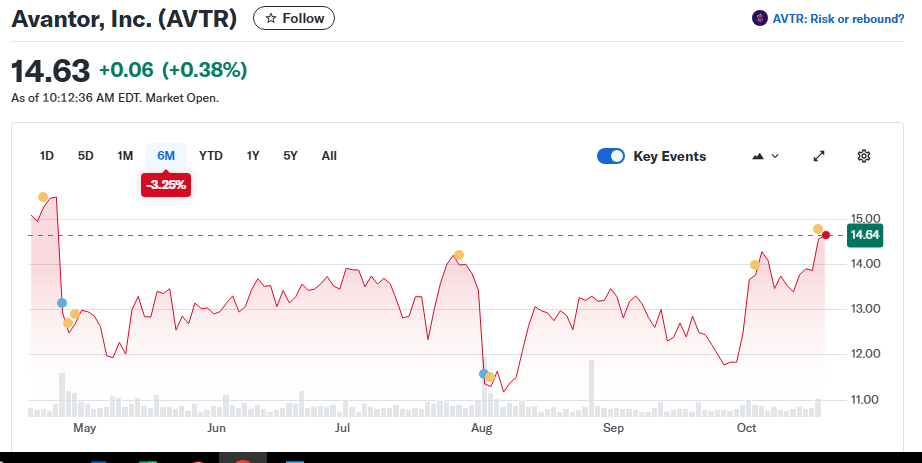Switch chart to 1Y range
Screen dimensions: 922x463
click(x=253, y=156)
